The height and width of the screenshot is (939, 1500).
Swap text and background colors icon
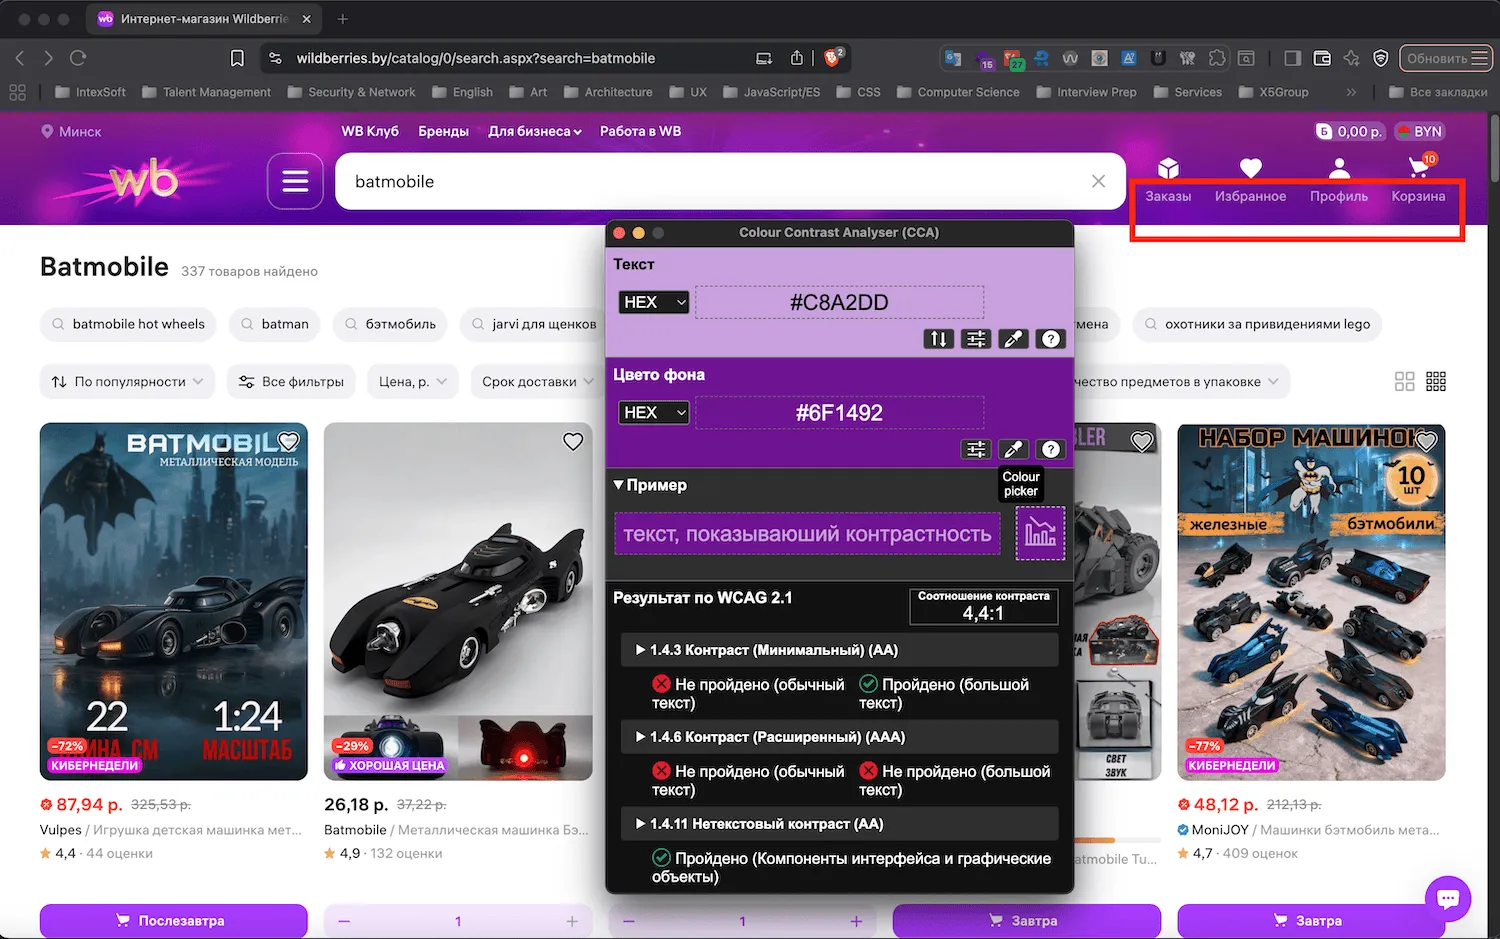[x=938, y=339]
